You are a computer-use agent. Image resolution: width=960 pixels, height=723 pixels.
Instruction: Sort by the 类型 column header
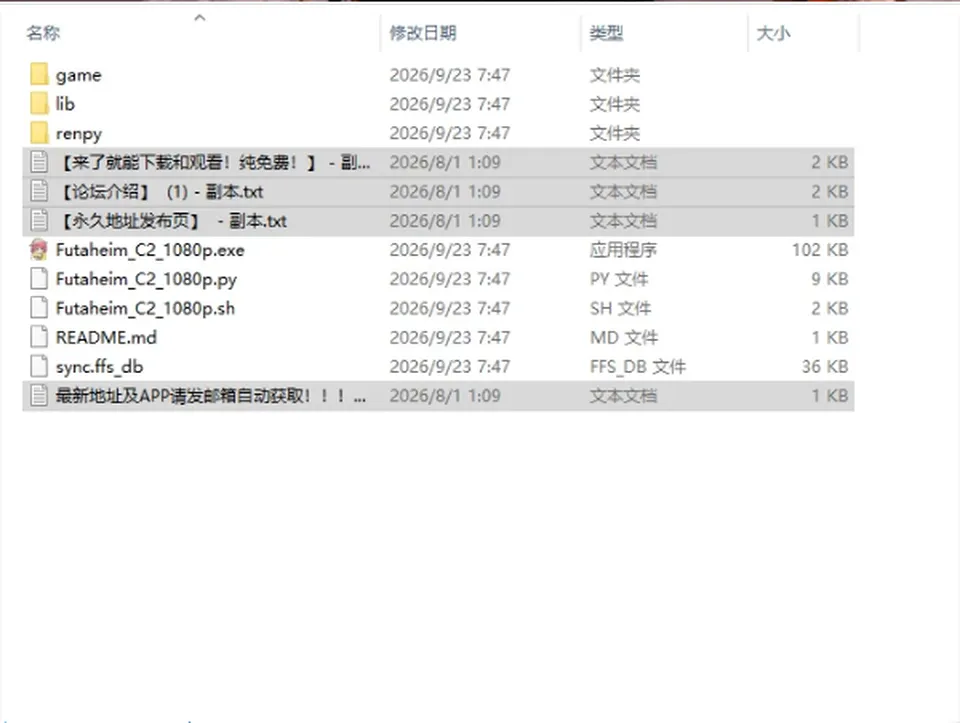pyautogui.click(x=606, y=32)
